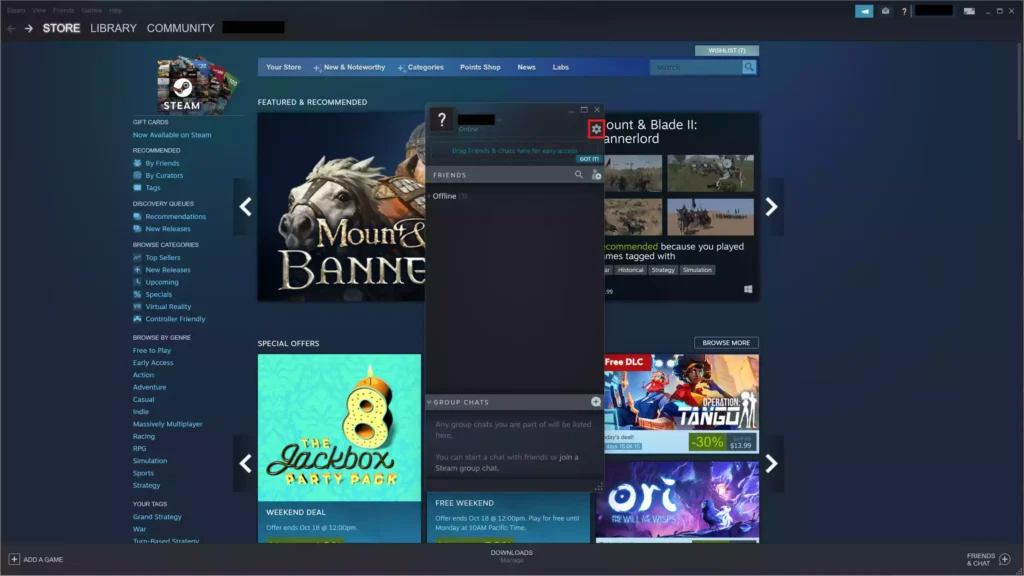Click the Add a Game plus icon
The height and width of the screenshot is (576, 1024).
coord(14,560)
